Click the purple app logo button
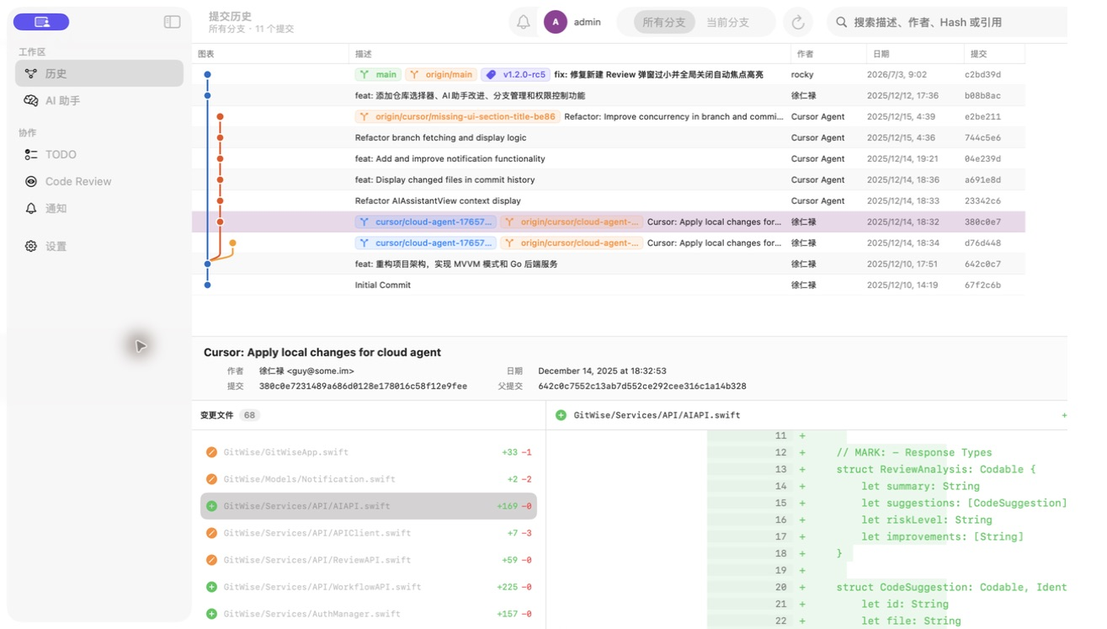1107x629 pixels. (41, 22)
